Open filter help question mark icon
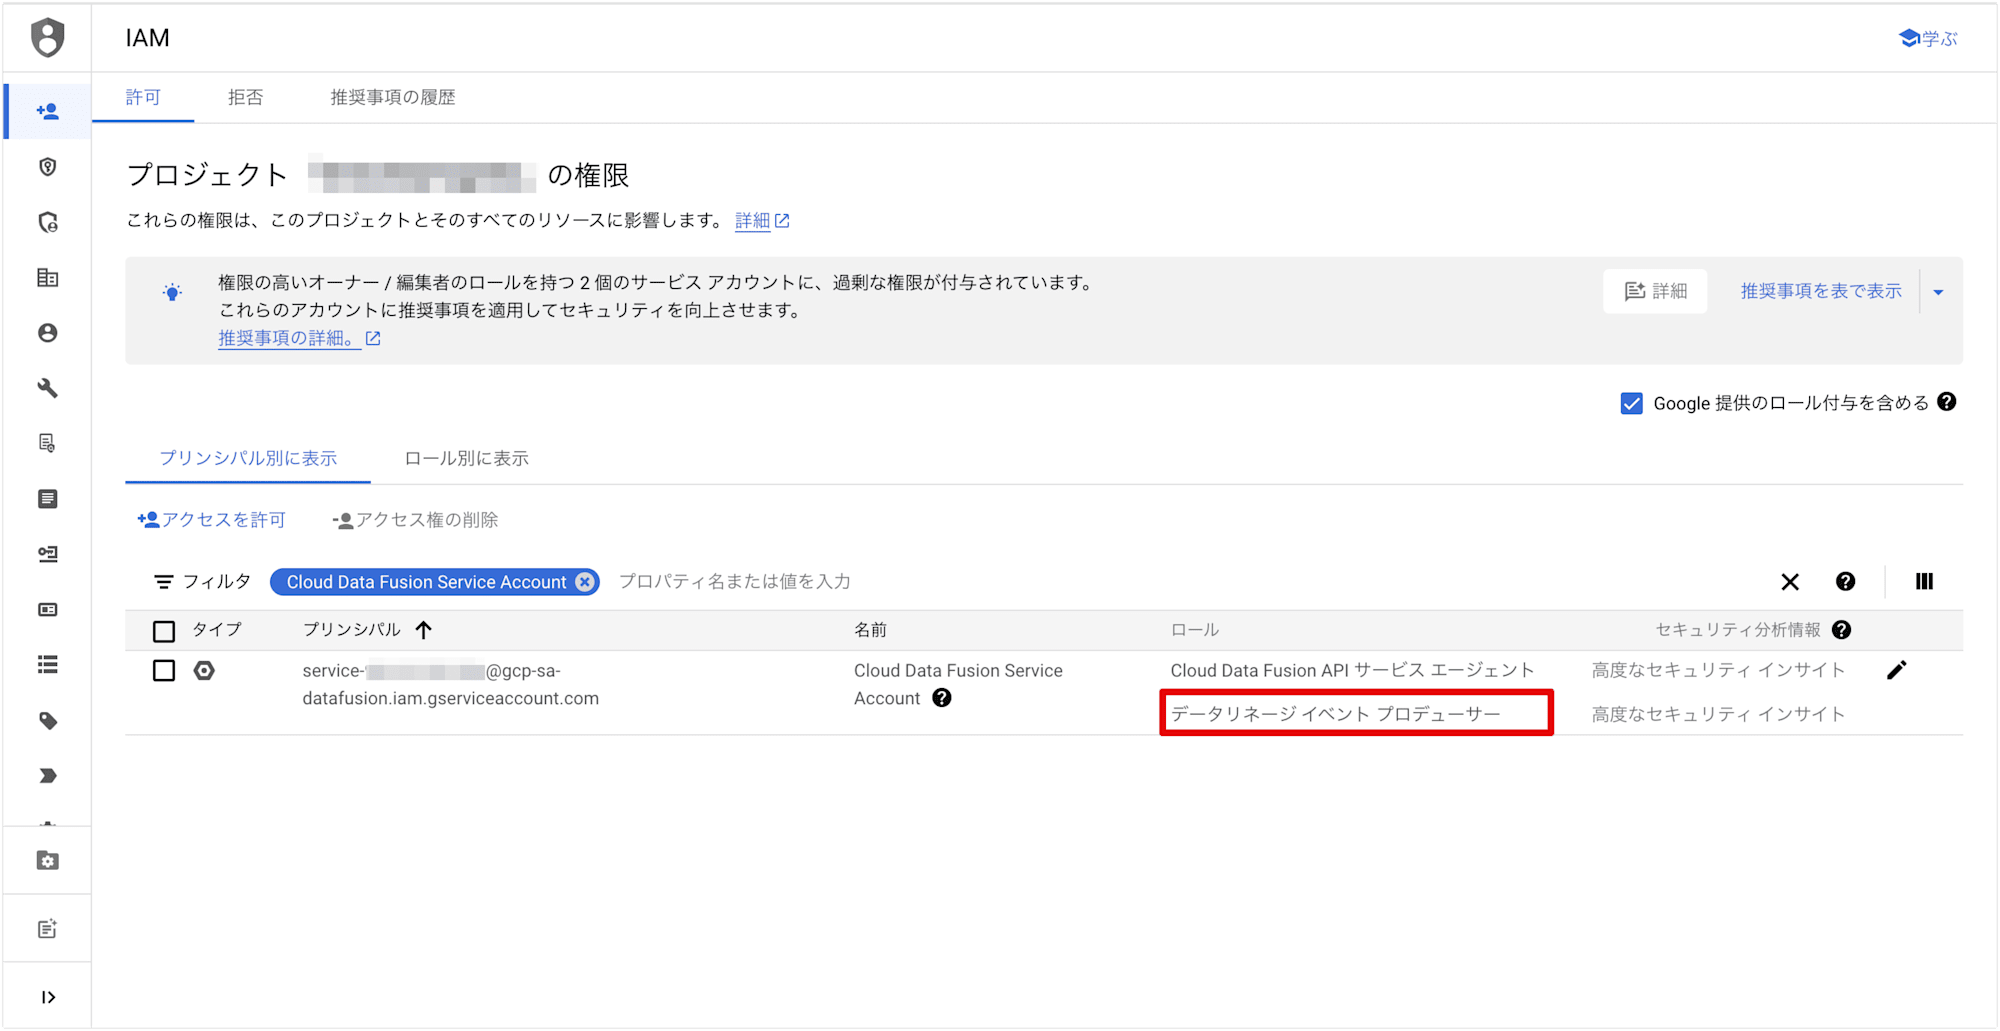 [x=1845, y=582]
